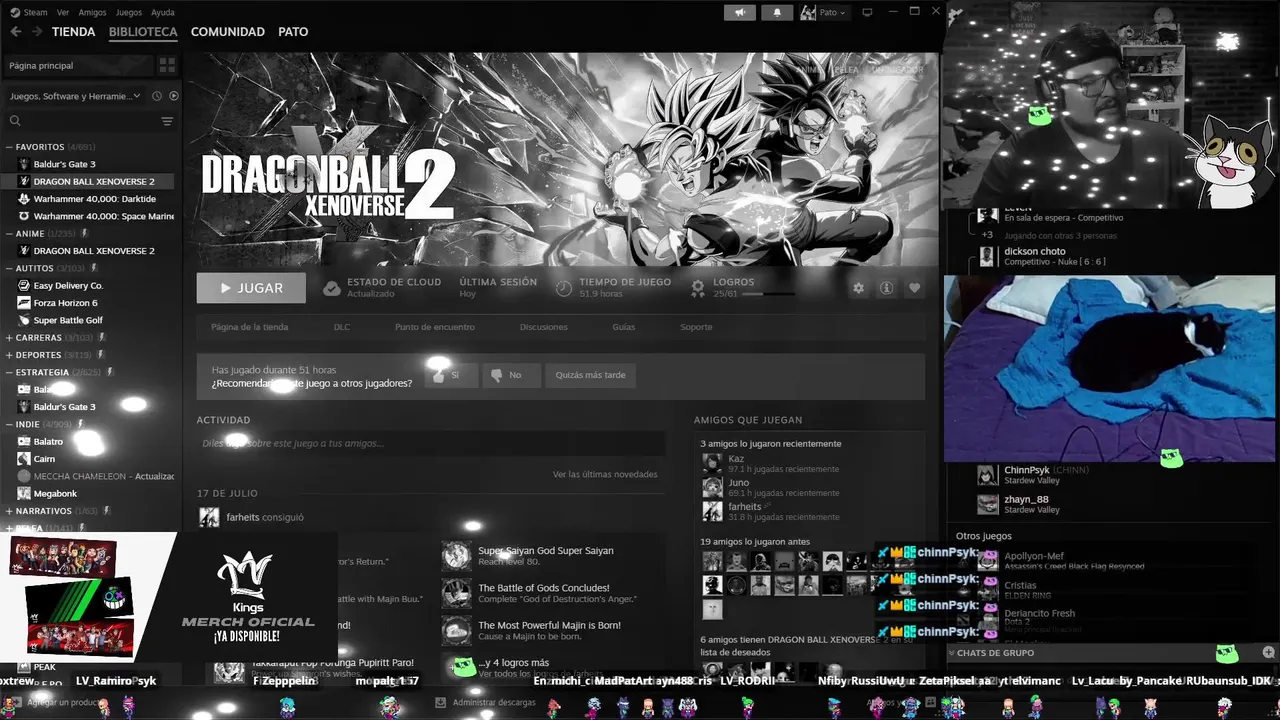Open library filter options icon

pos(167,121)
